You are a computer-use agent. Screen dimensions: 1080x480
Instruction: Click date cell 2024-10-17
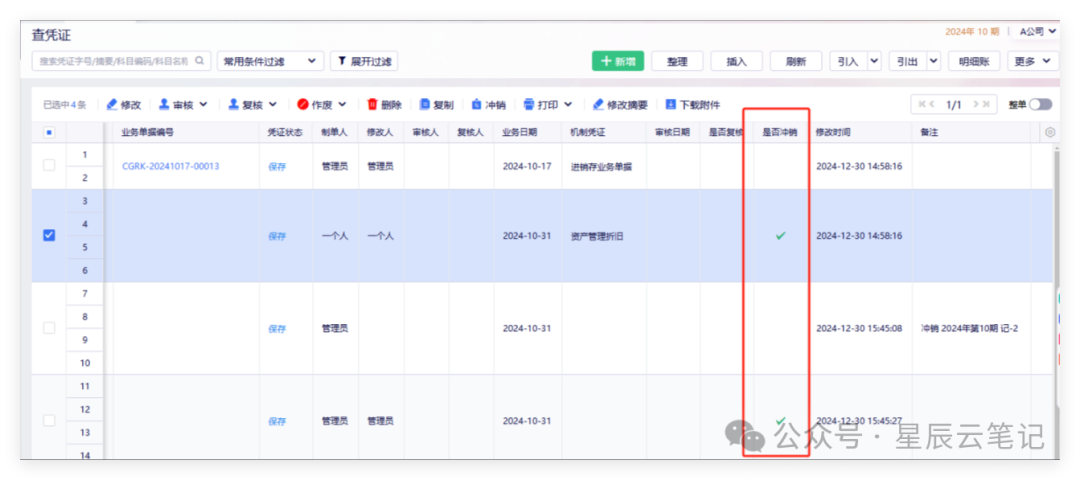527,166
